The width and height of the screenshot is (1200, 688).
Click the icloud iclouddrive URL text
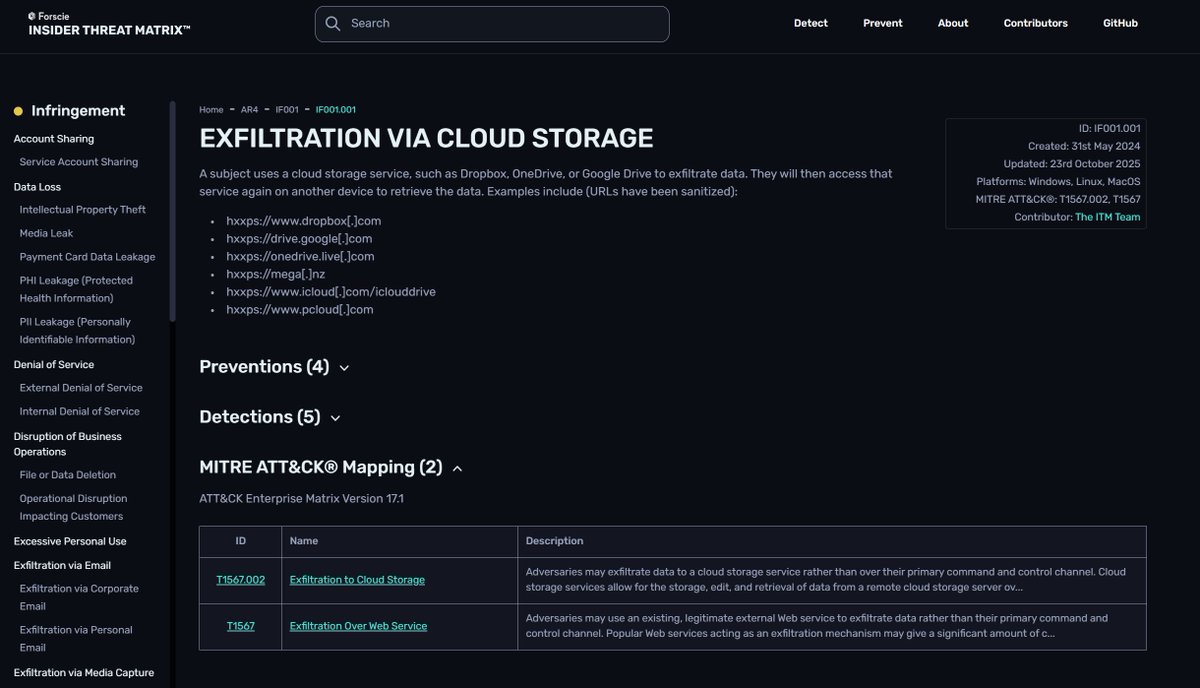point(331,292)
